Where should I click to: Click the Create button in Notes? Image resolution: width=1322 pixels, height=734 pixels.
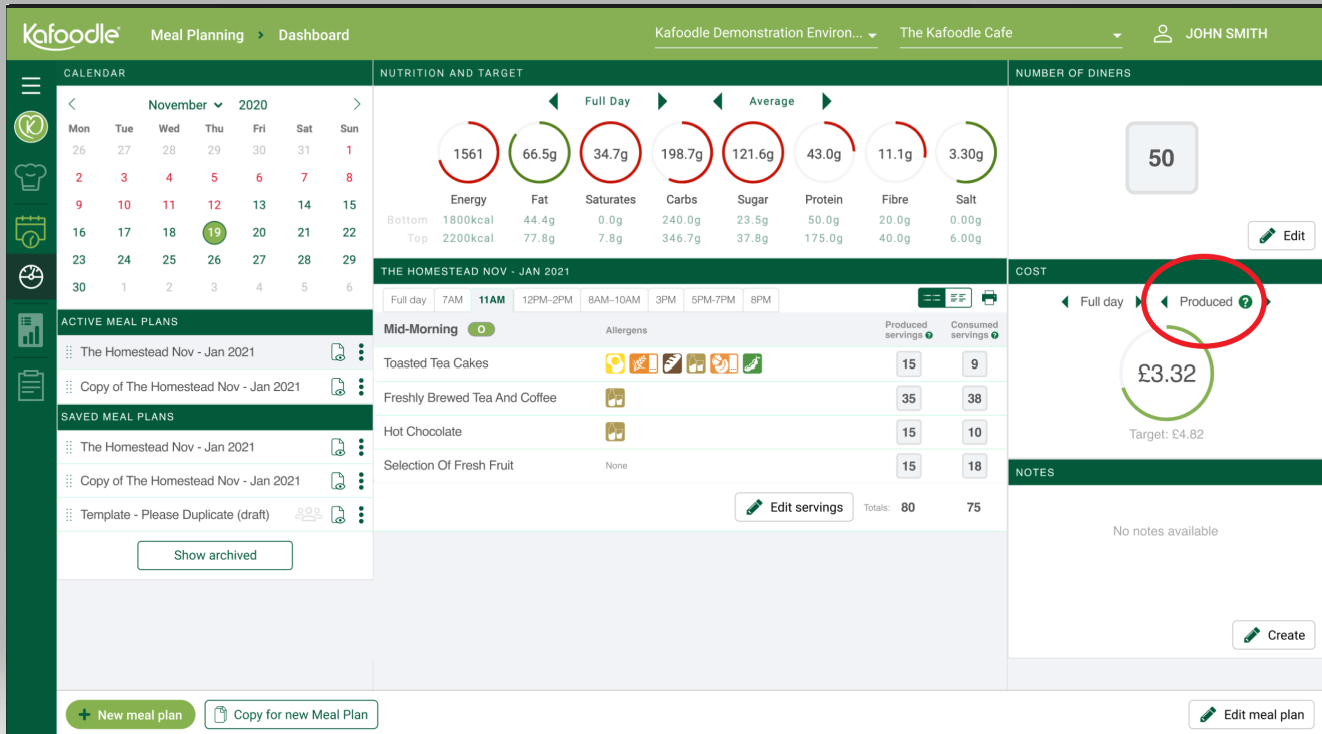tap(1273, 635)
